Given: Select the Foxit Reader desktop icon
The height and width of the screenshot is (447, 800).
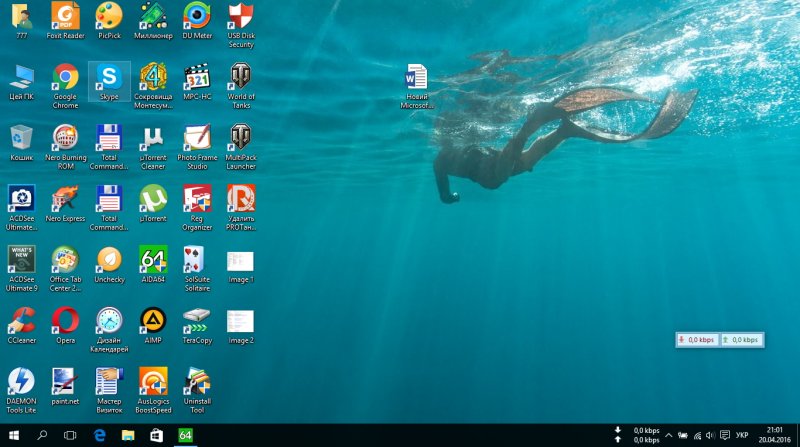Looking at the screenshot, I should coord(65,16).
